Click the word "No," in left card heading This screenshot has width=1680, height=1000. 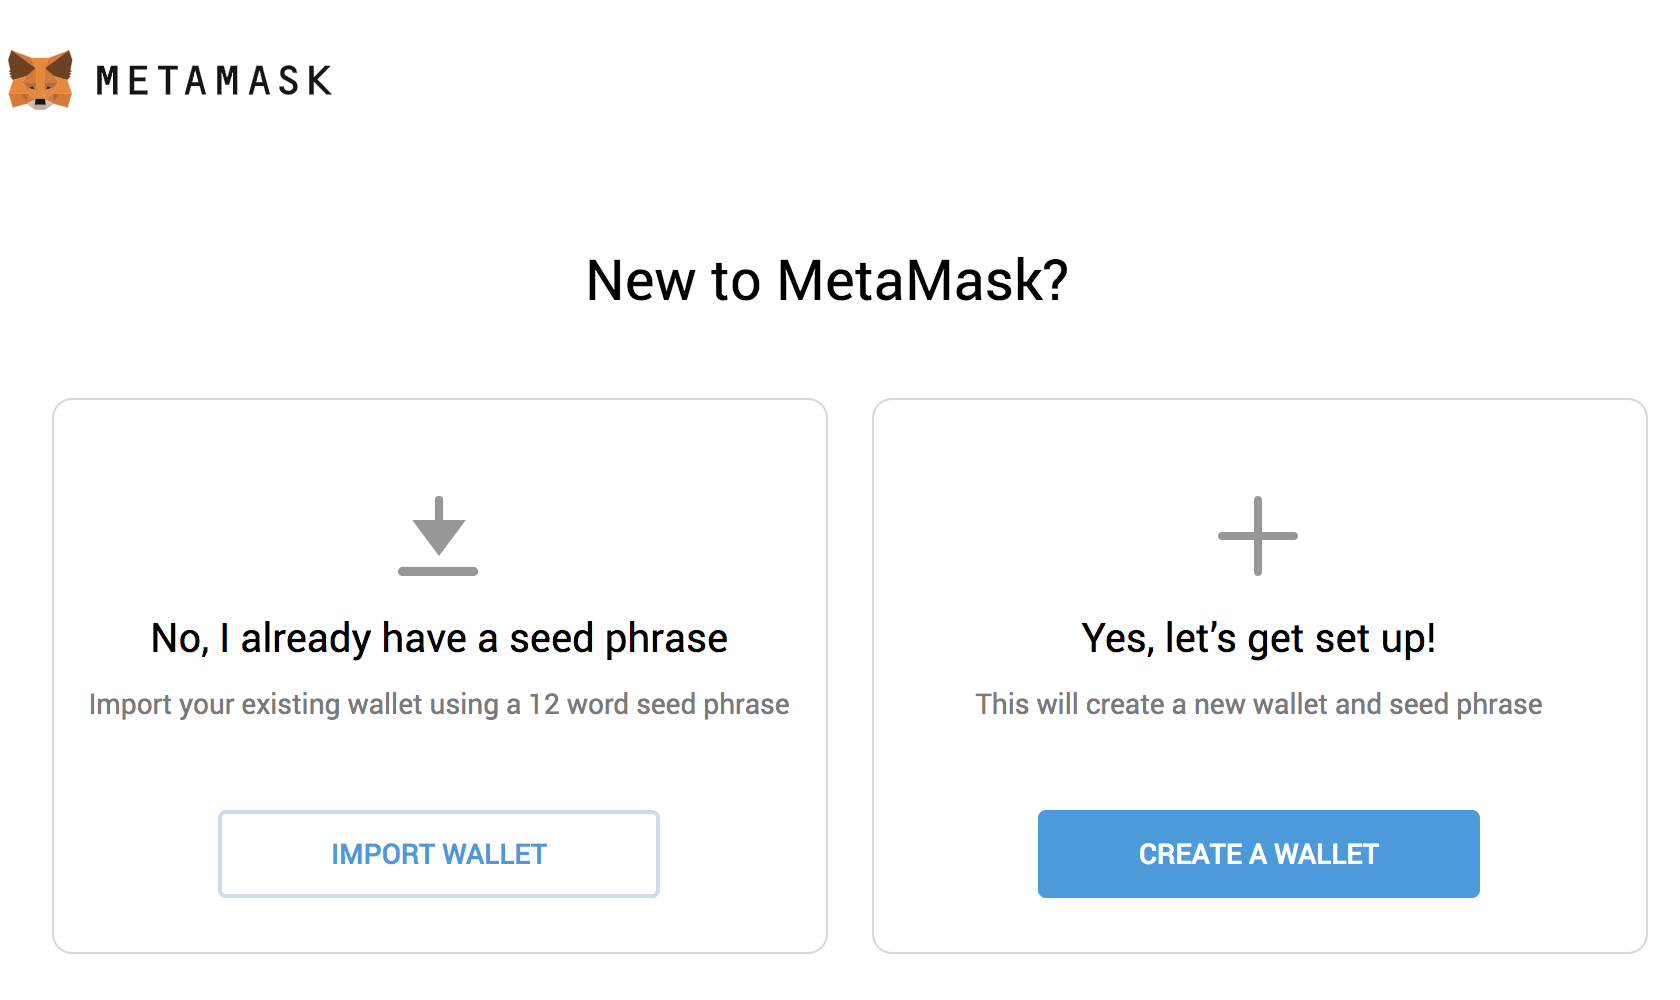(x=180, y=638)
